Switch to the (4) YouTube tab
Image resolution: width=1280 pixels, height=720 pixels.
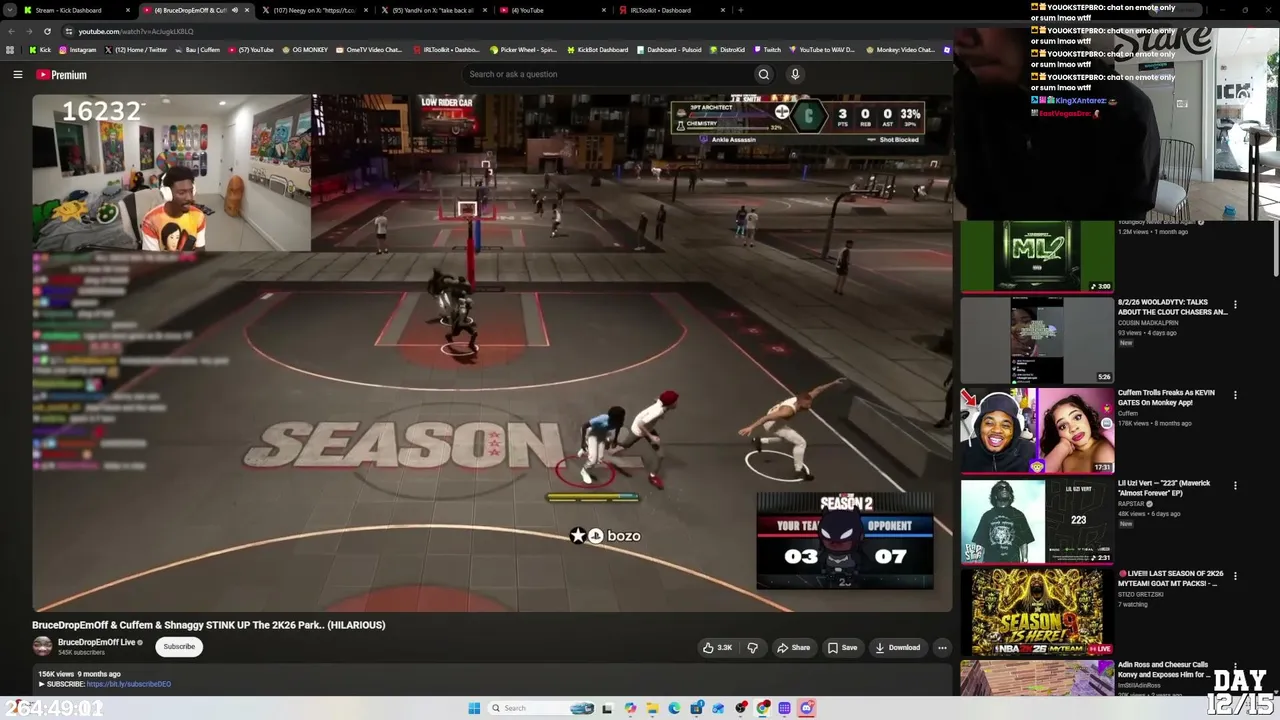pos(551,10)
